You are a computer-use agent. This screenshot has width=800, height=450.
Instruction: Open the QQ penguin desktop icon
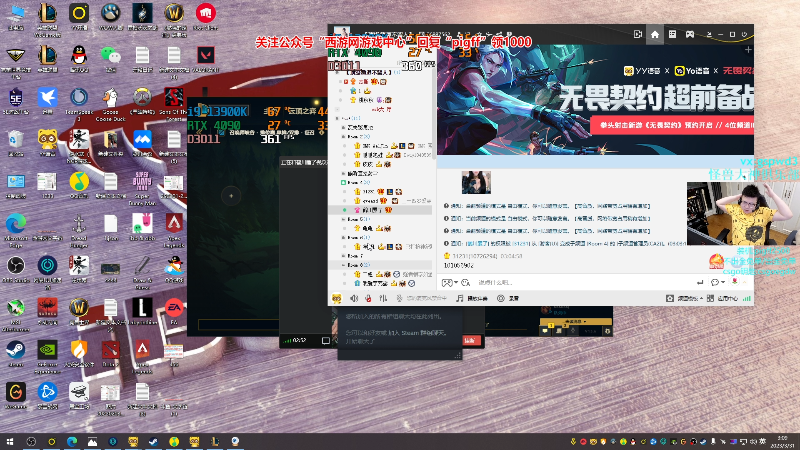point(79,59)
